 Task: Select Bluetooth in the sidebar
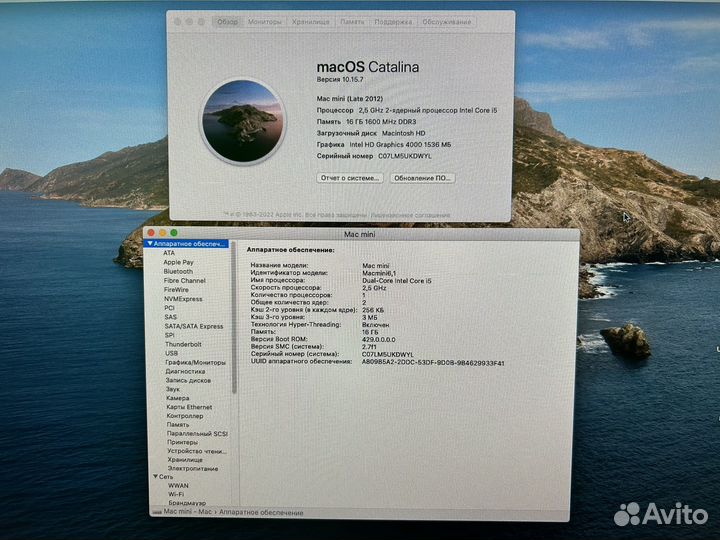(178, 271)
